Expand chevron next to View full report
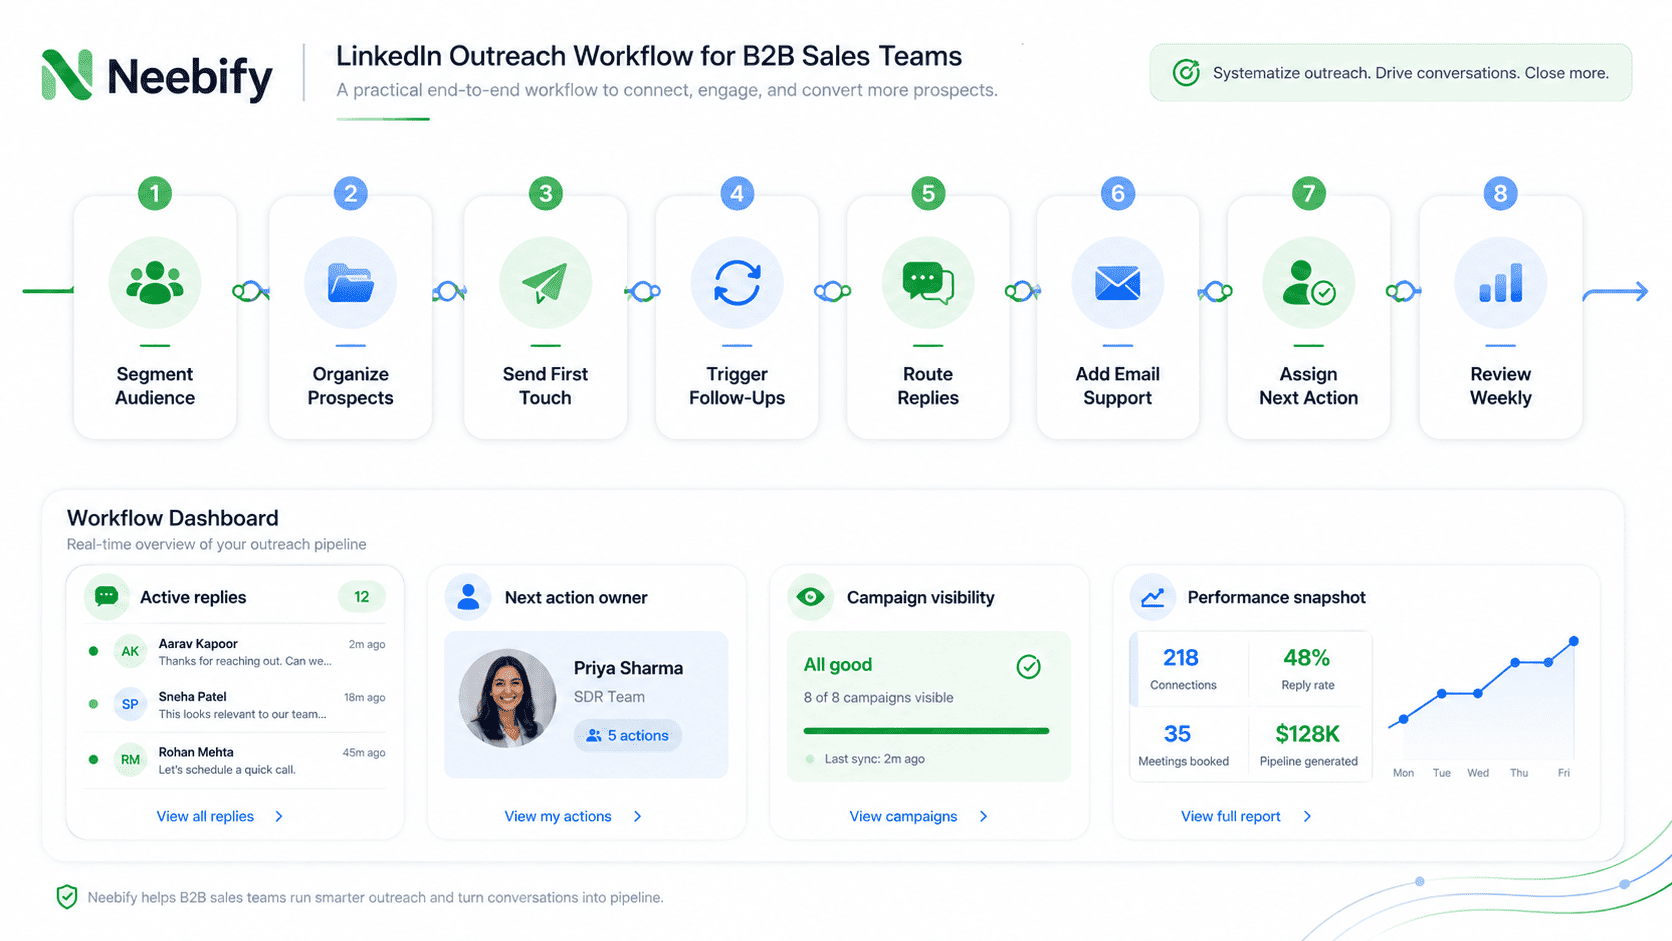 click(x=1307, y=816)
